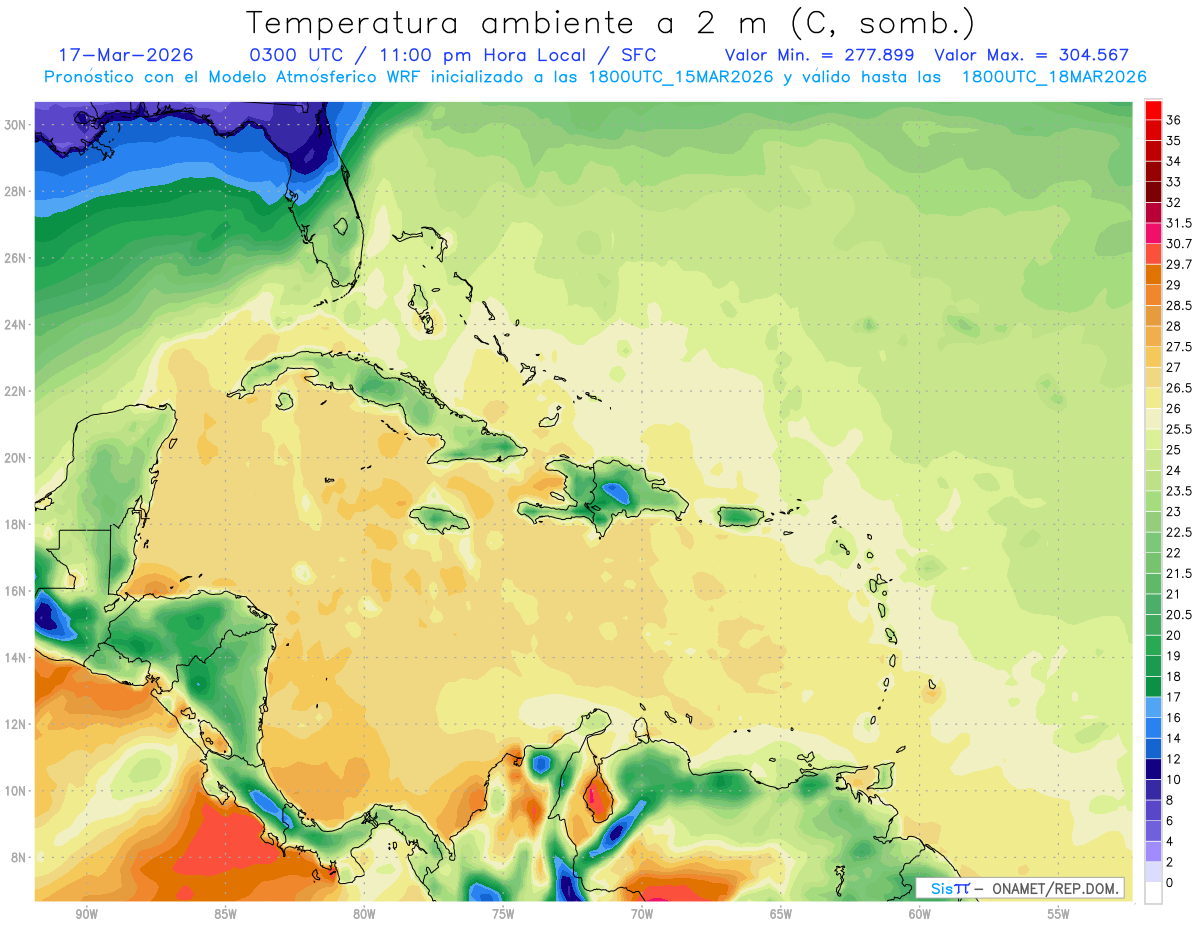Click the '75W' longitude label
1200x927 pixels.
[503, 914]
